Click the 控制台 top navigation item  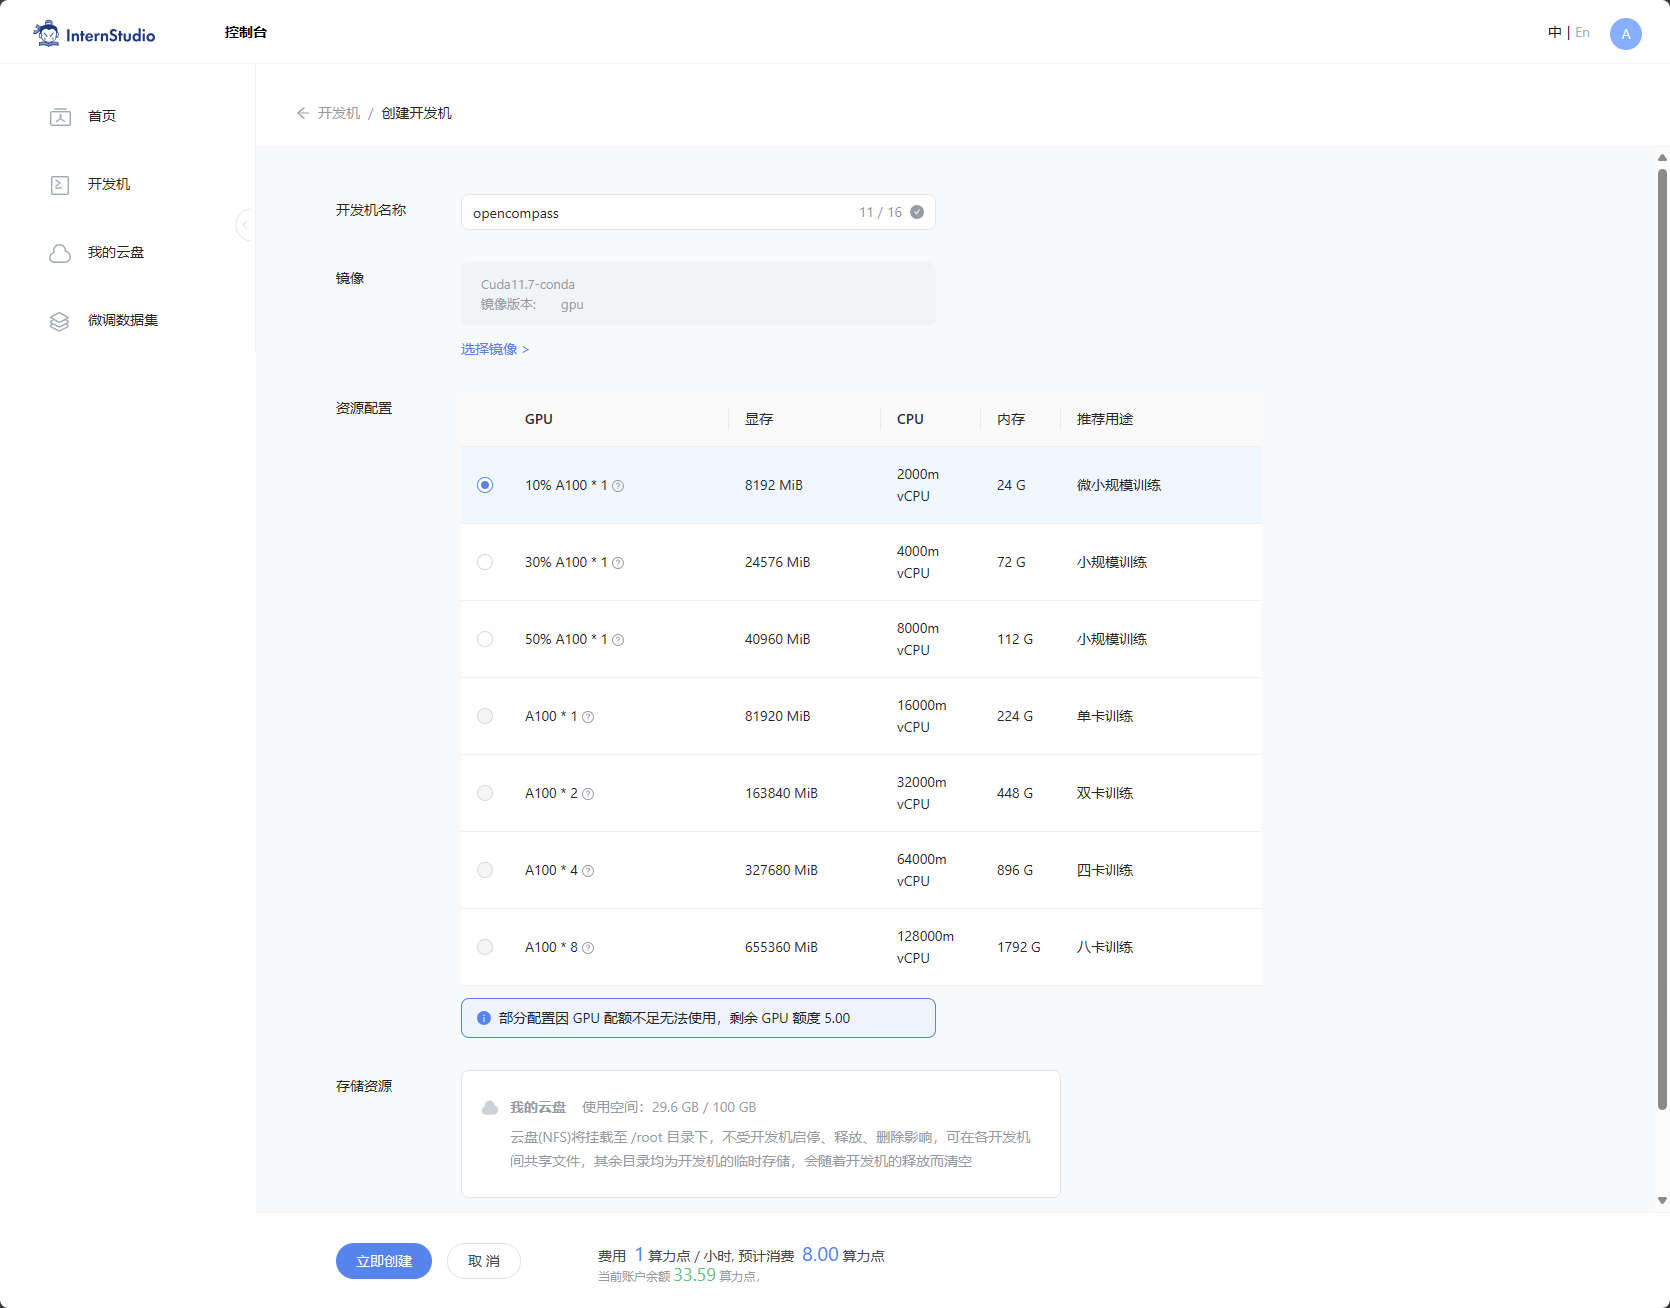point(246,32)
